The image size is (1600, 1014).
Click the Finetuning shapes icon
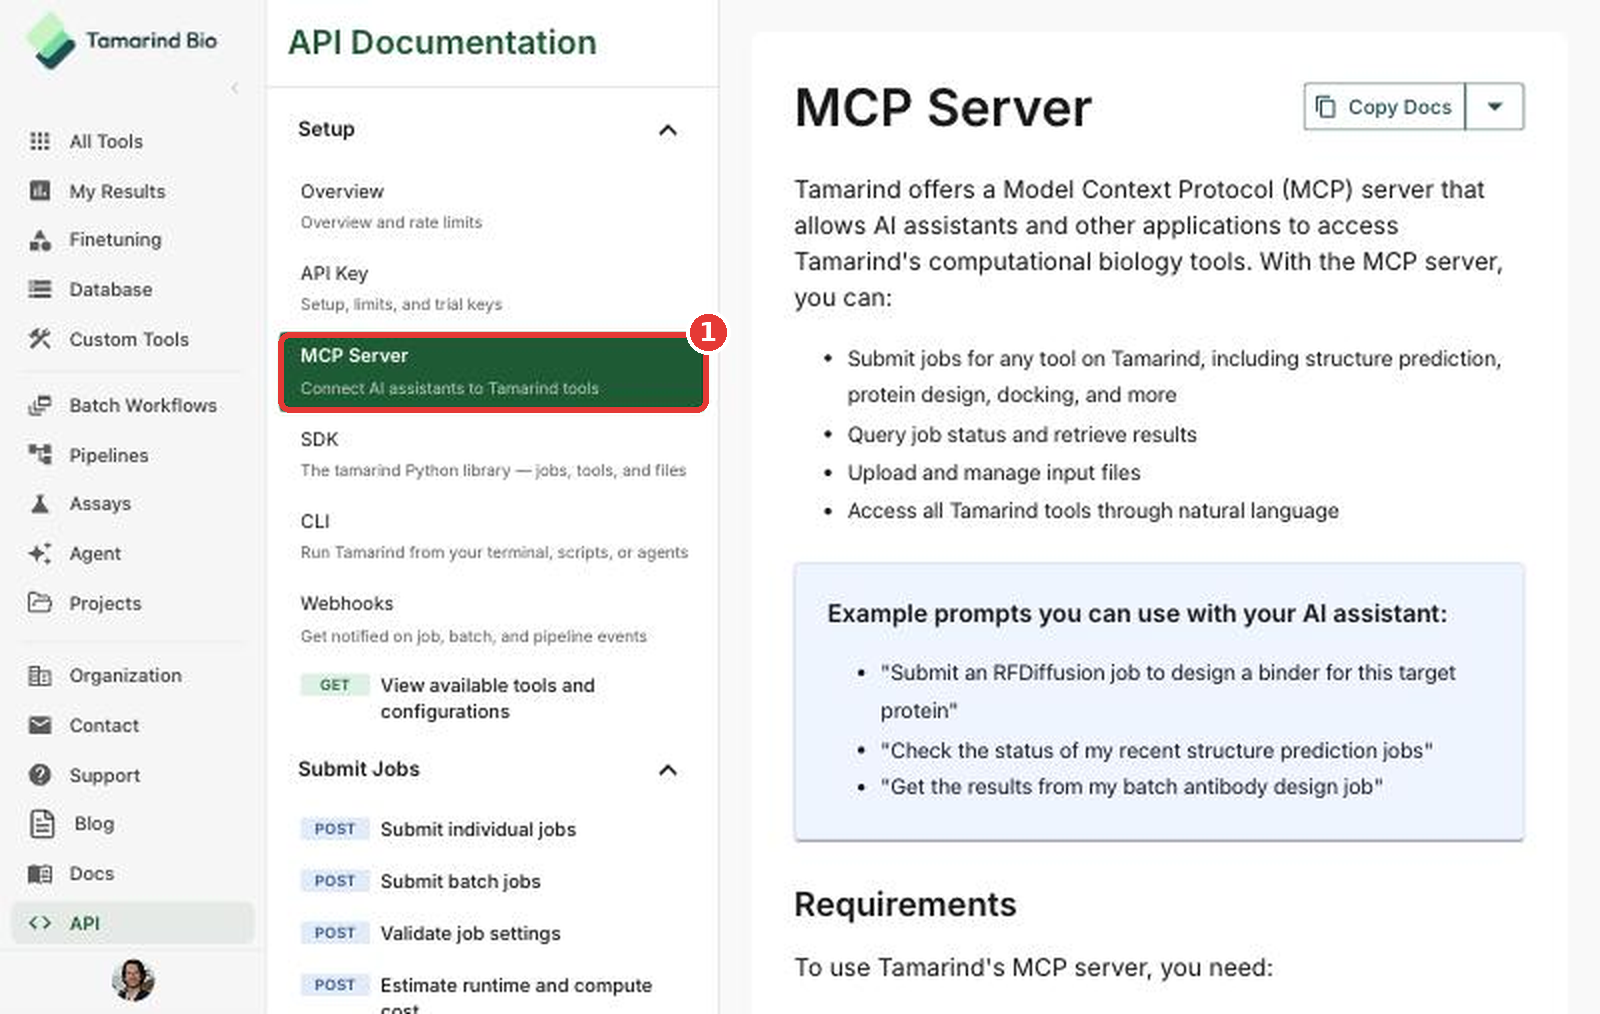click(x=40, y=240)
